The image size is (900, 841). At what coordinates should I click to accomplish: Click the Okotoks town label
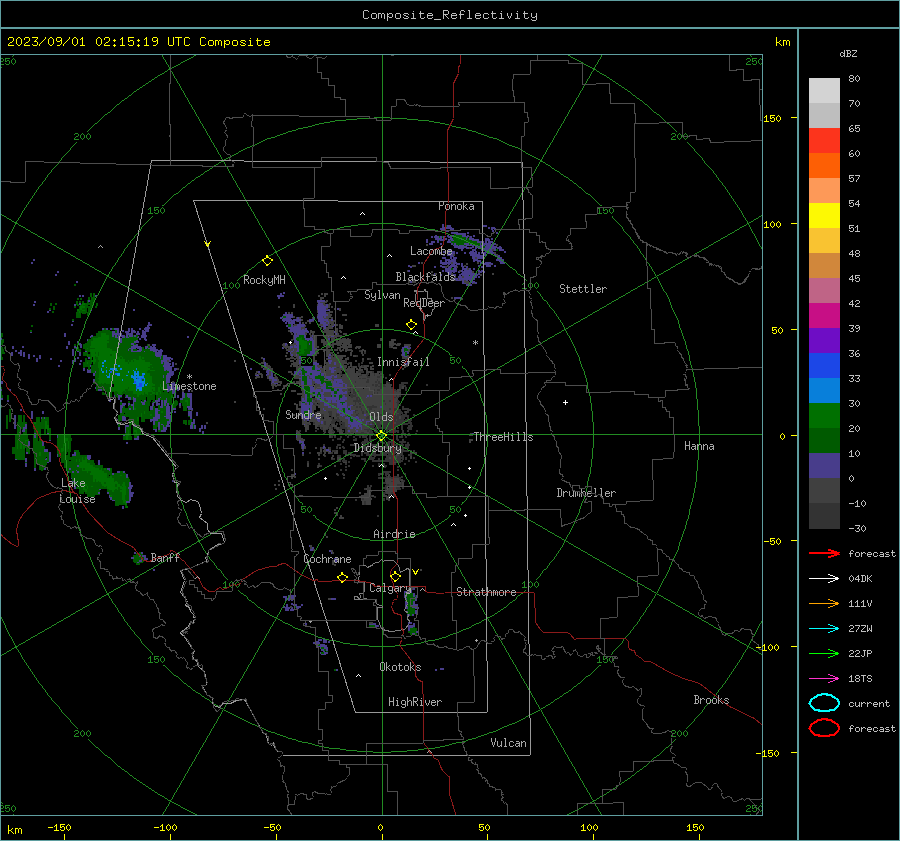tap(400, 667)
